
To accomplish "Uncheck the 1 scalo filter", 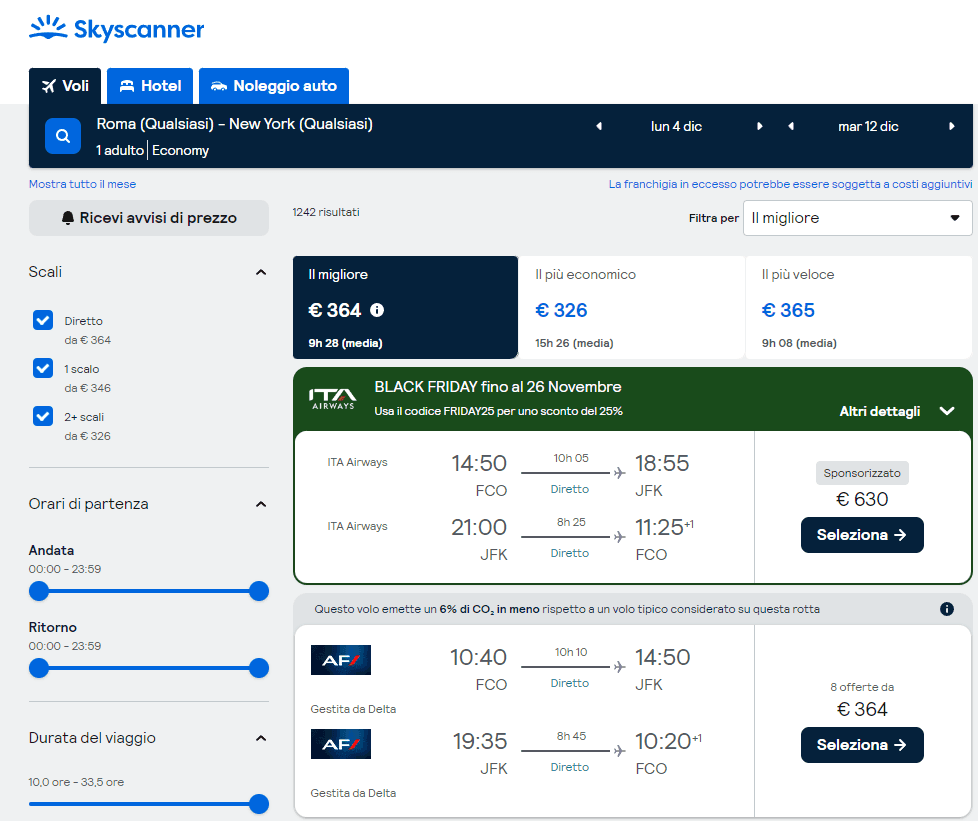I will [x=43, y=368].
